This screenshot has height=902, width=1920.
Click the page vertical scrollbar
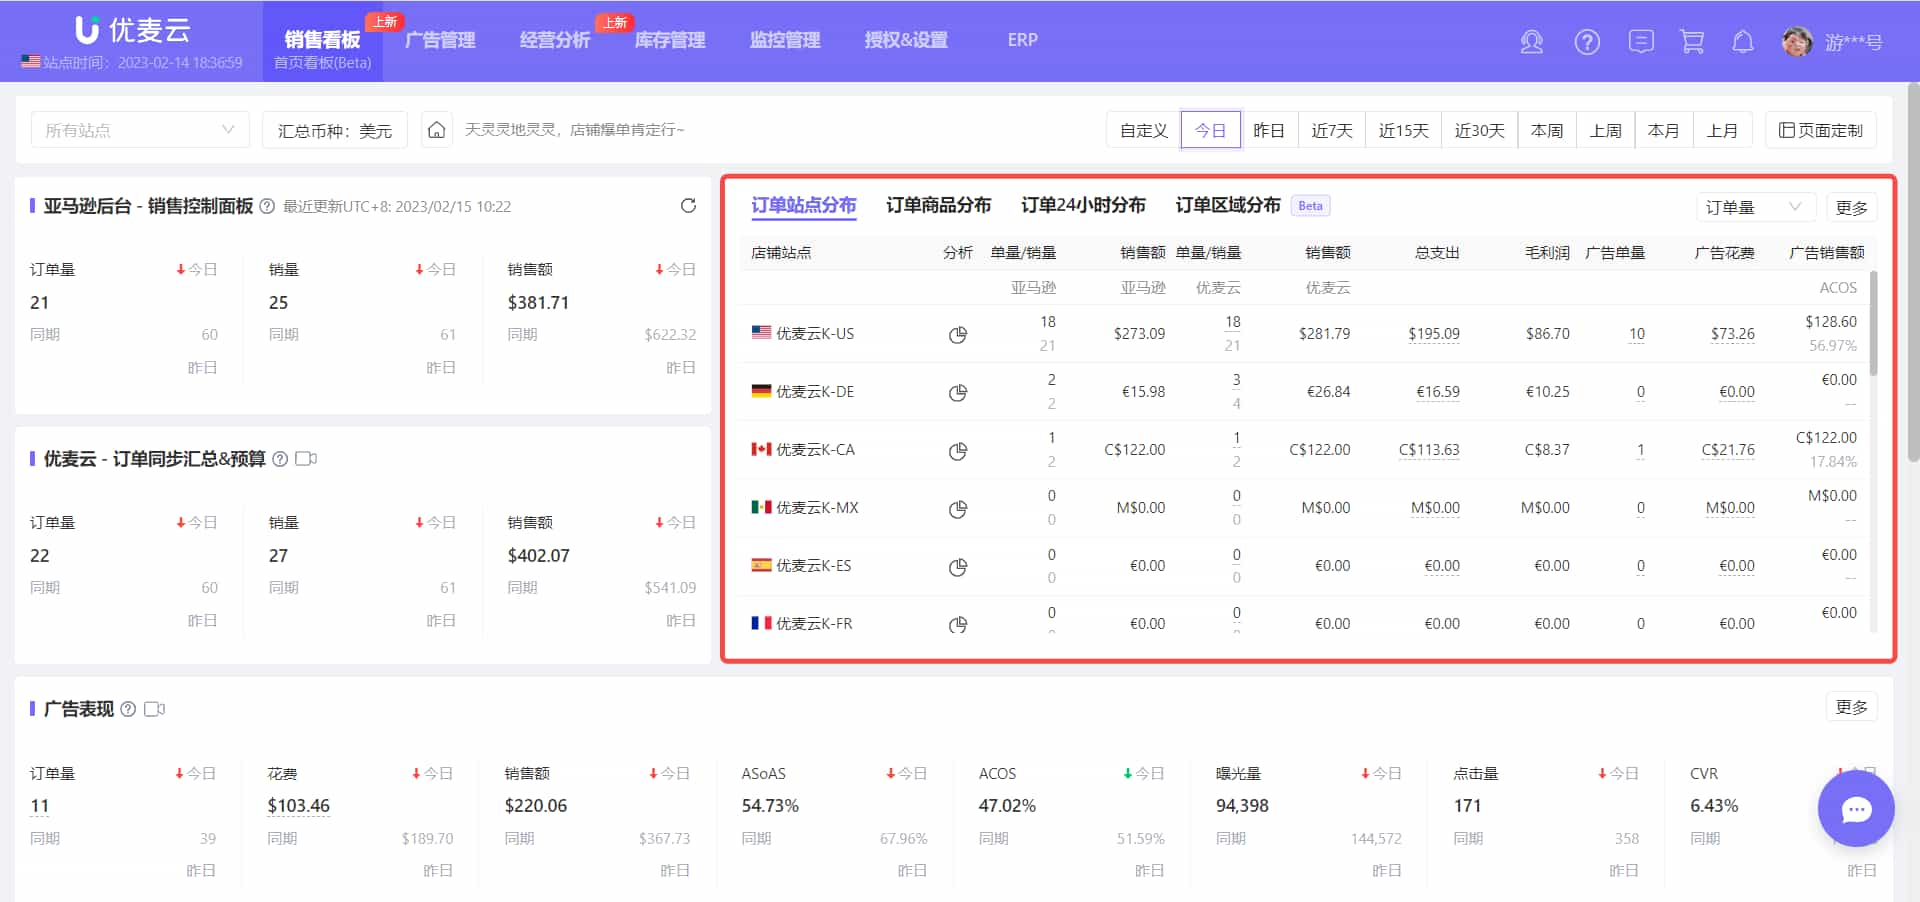[x=1913, y=270]
